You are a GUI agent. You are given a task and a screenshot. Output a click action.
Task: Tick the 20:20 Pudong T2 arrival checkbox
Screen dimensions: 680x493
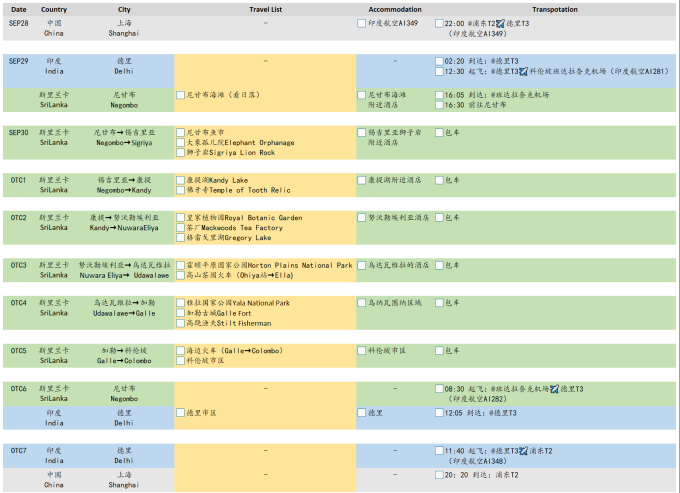coord(439,476)
